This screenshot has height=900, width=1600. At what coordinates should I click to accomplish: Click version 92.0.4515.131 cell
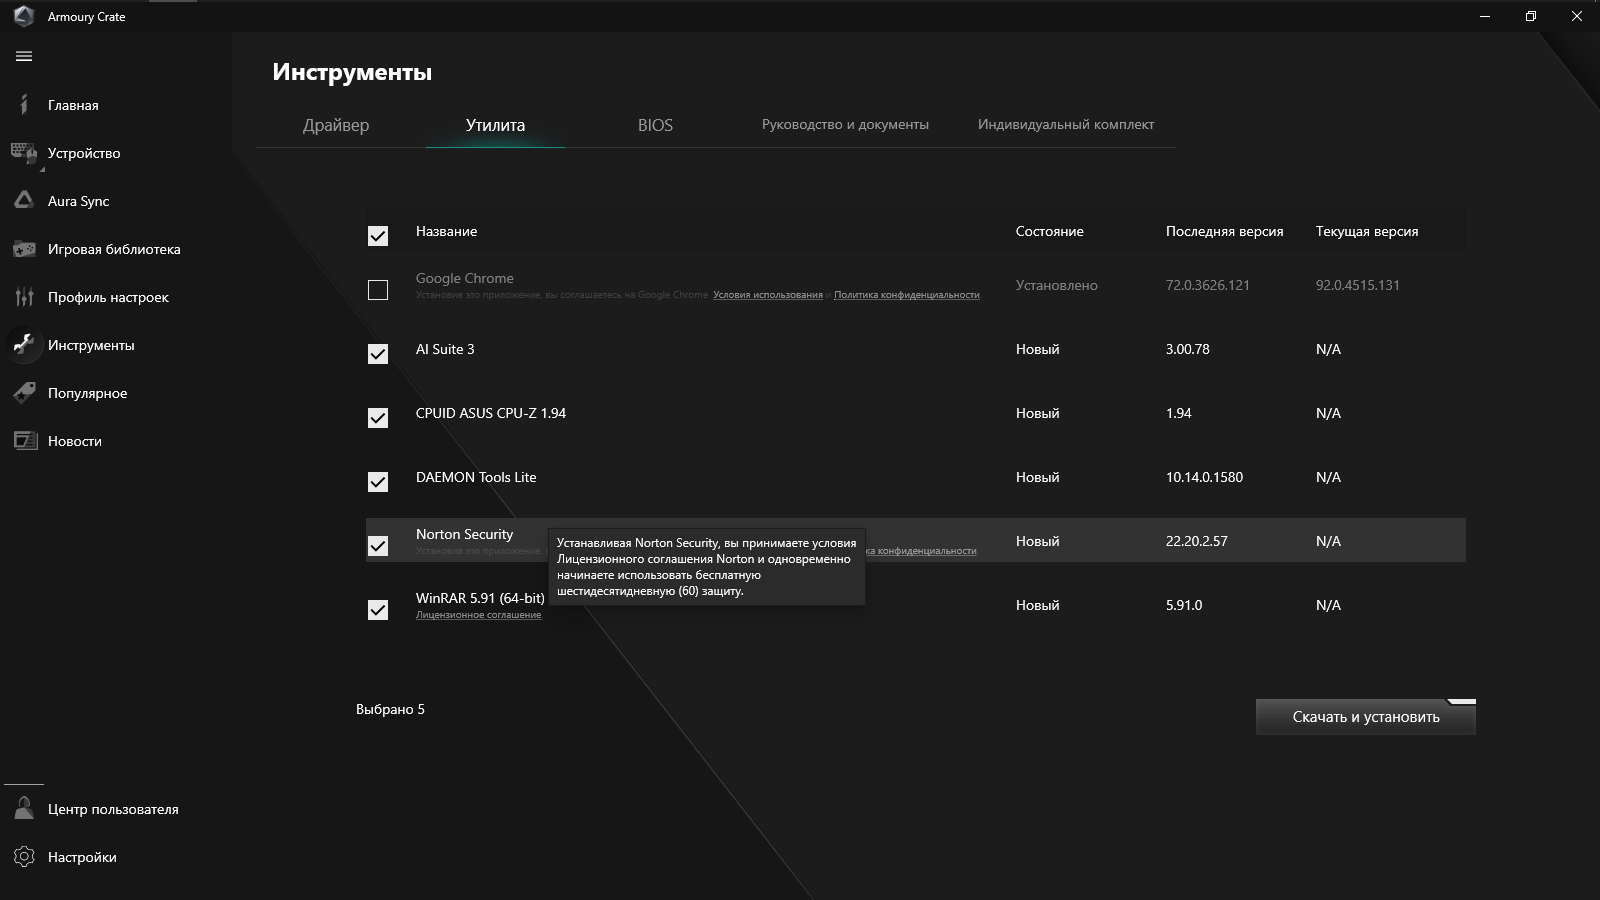pos(1358,285)
